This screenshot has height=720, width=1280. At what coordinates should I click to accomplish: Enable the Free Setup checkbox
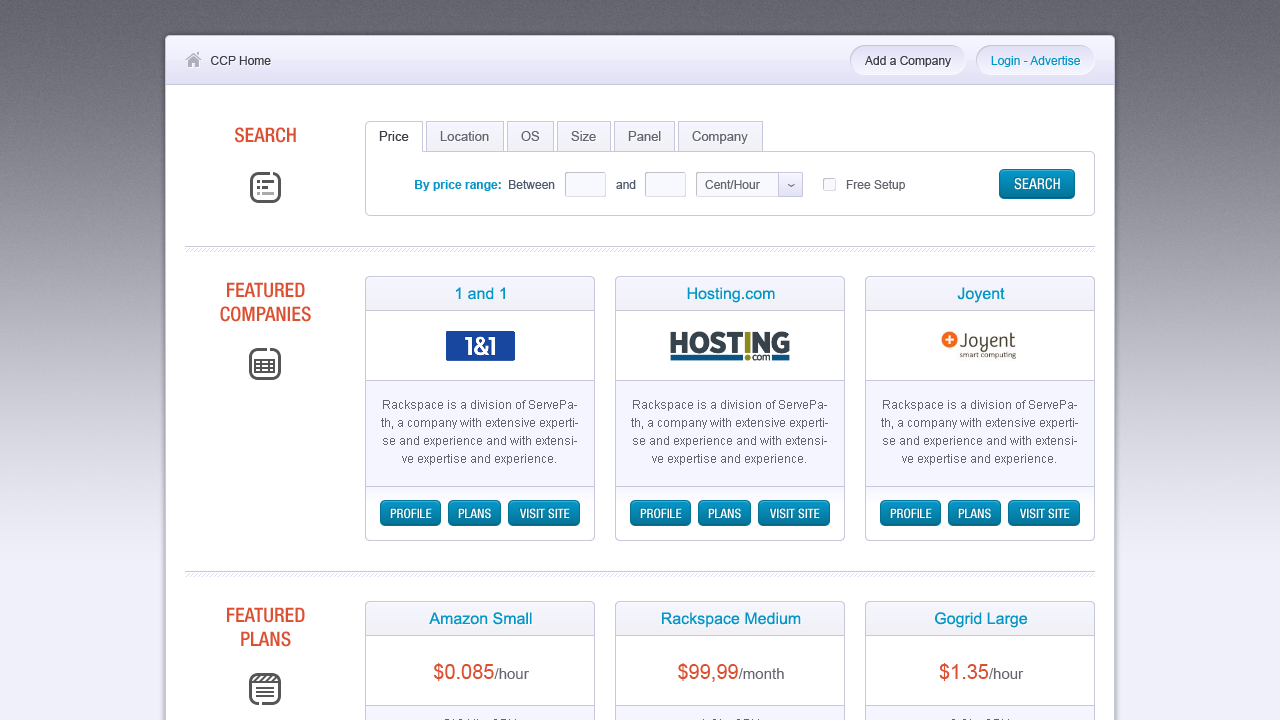(829, 184)
